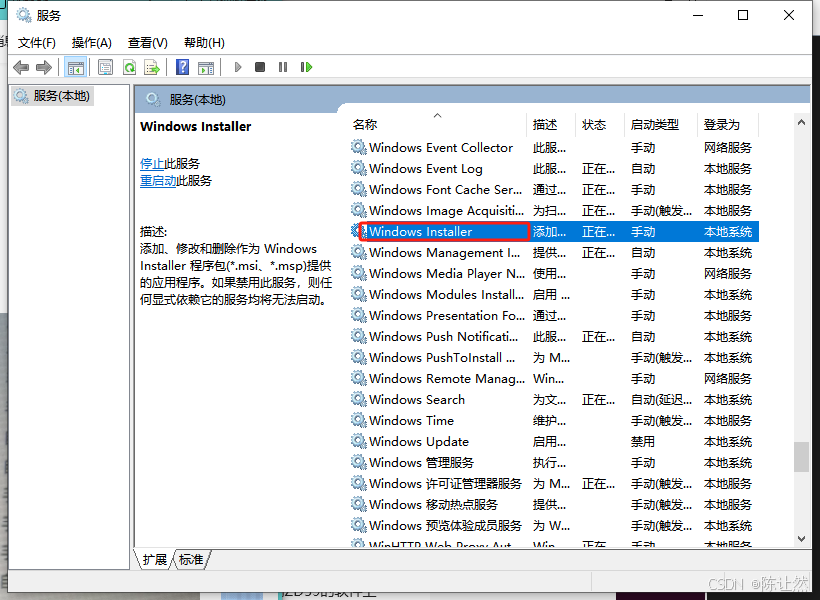Click gear icon of Windows Update
The image size is (820, 600).
[x=358, y=441]
